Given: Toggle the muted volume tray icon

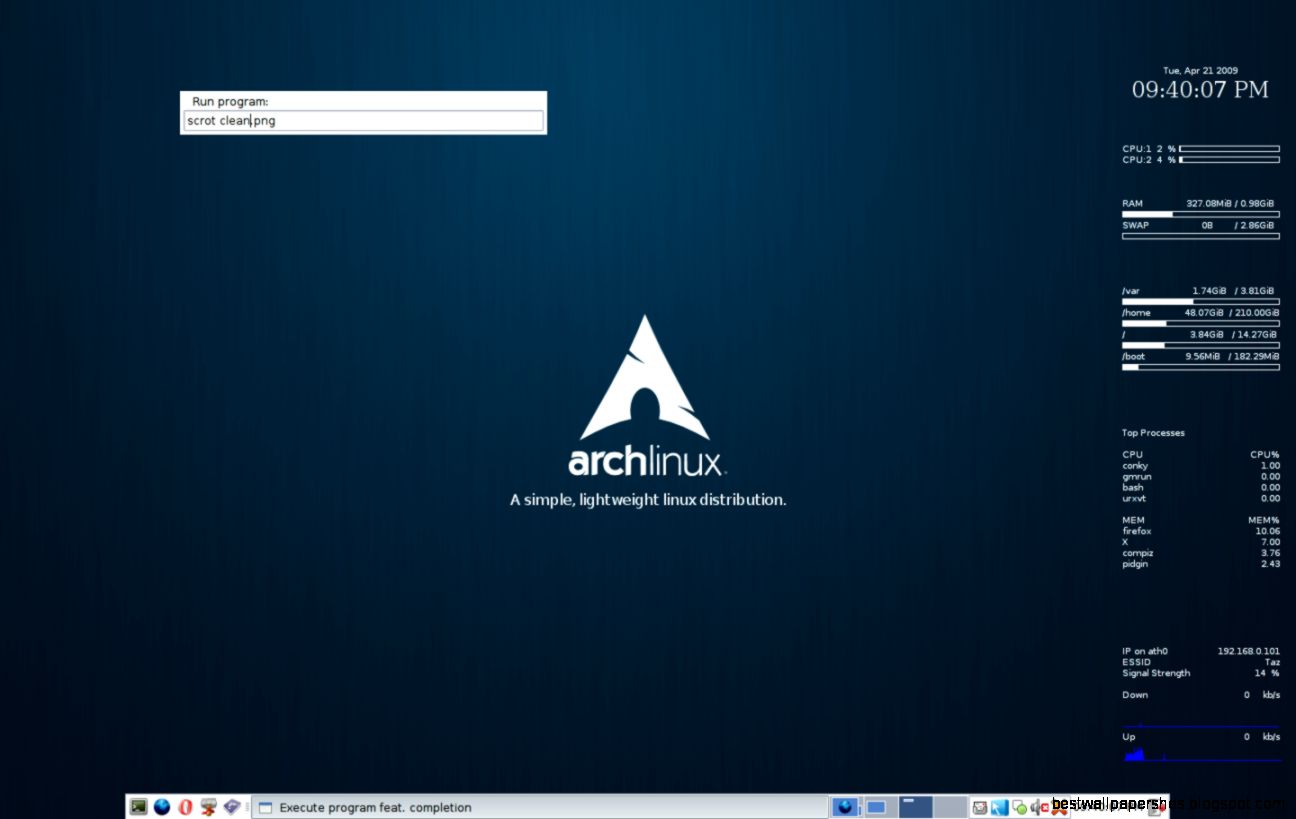Looking at the screenshot, I should [1040, 808].
